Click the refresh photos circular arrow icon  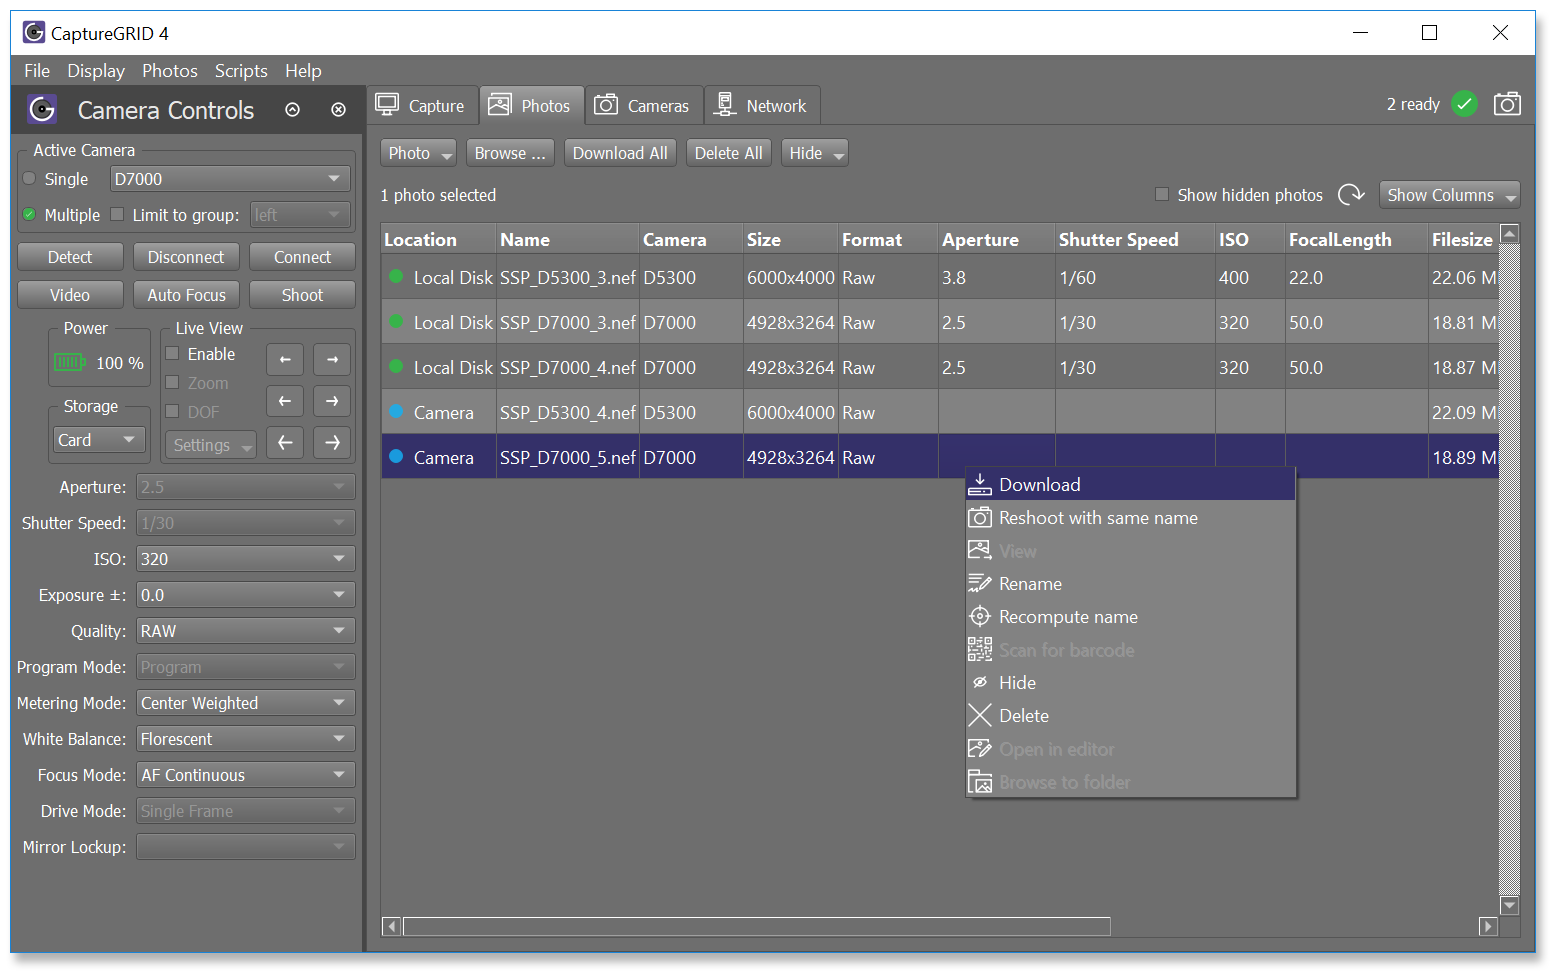[1350, 195]
